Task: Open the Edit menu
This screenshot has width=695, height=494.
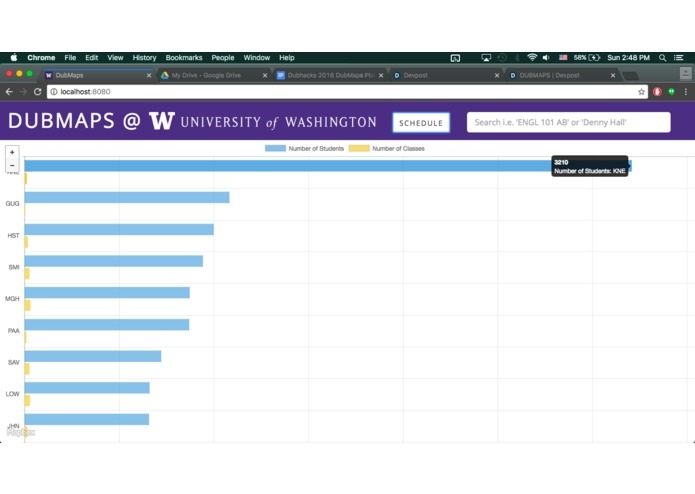Action: 92,58
